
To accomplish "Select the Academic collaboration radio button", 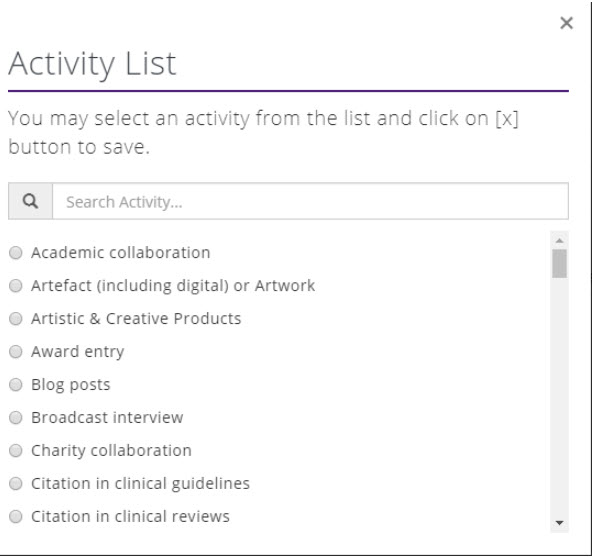I will pyautogui.click(x=16, y=253).
